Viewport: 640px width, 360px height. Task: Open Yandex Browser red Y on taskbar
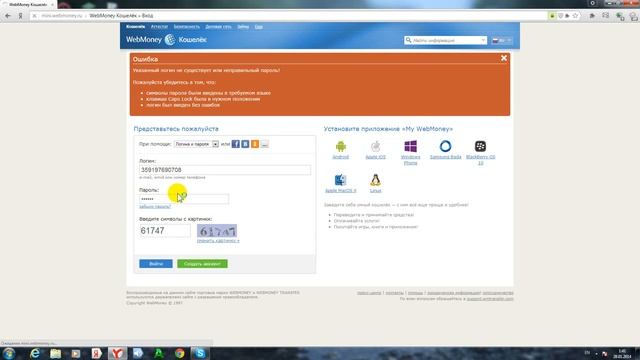[x=118, y=353]
